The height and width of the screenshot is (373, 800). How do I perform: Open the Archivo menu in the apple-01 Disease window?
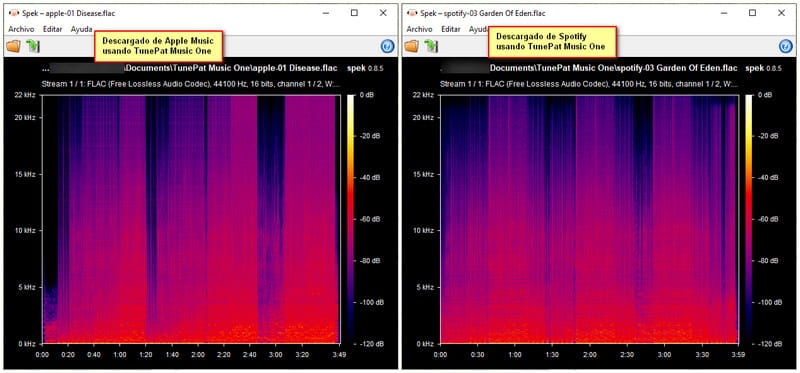click(x=21, y=29)
